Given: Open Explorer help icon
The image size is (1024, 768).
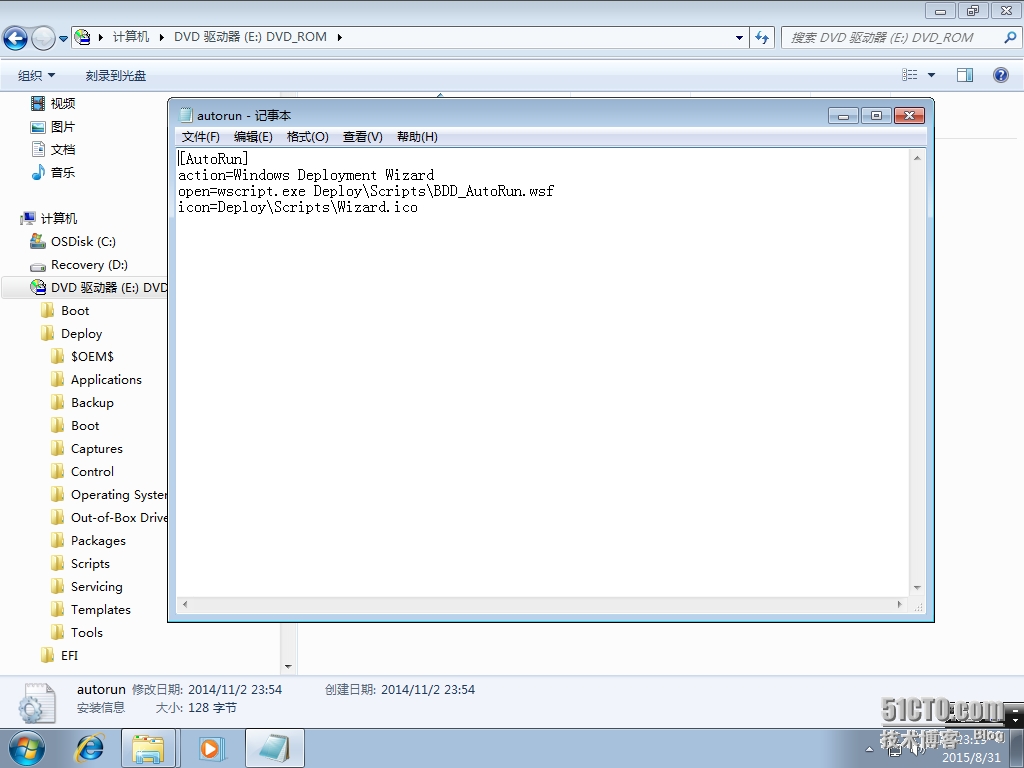Looking at the screenshot, I should (x=1000, y=74).
